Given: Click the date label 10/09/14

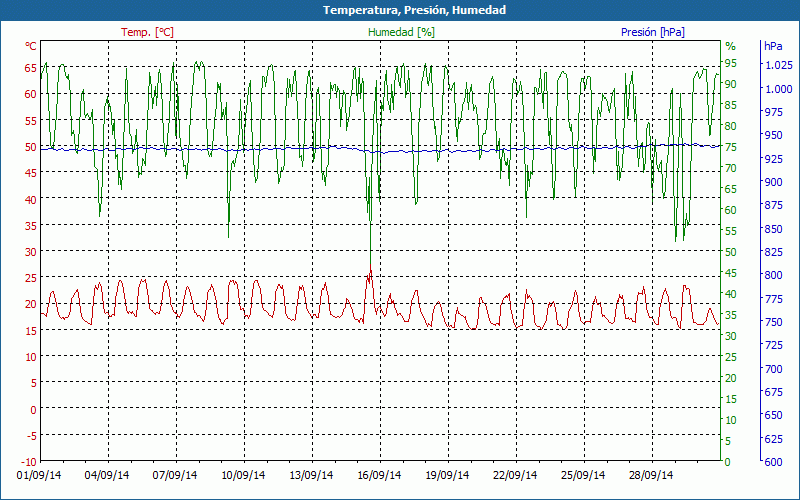Looking at the screenshot, I should [x=243, y=475].
